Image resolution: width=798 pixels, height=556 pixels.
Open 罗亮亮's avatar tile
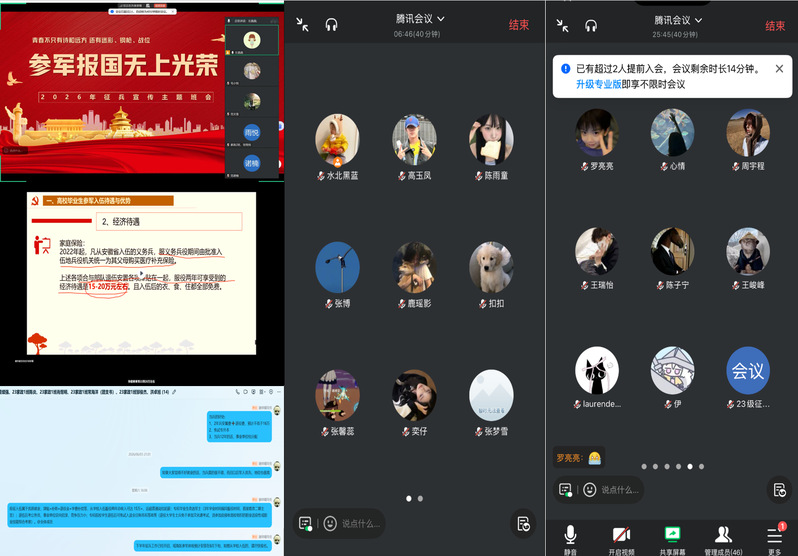[596, 132]
